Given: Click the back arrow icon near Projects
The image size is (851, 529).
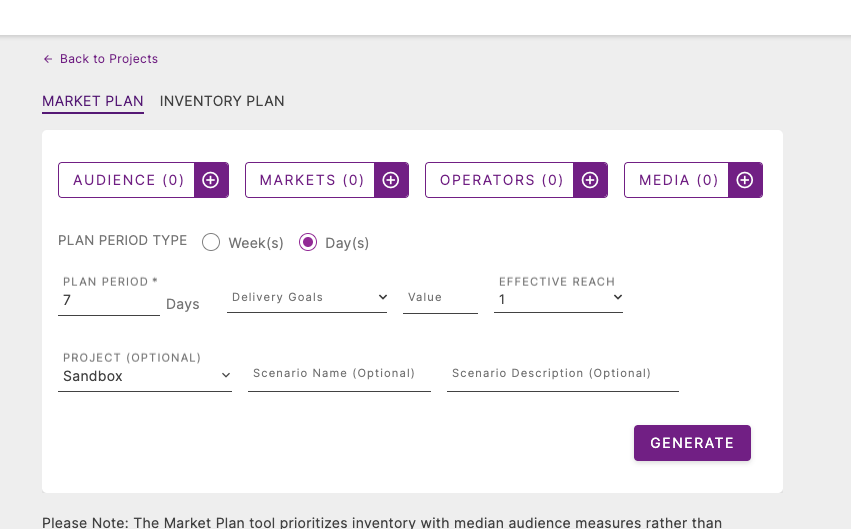Looking at the screenshot, I should pos(48,59).
